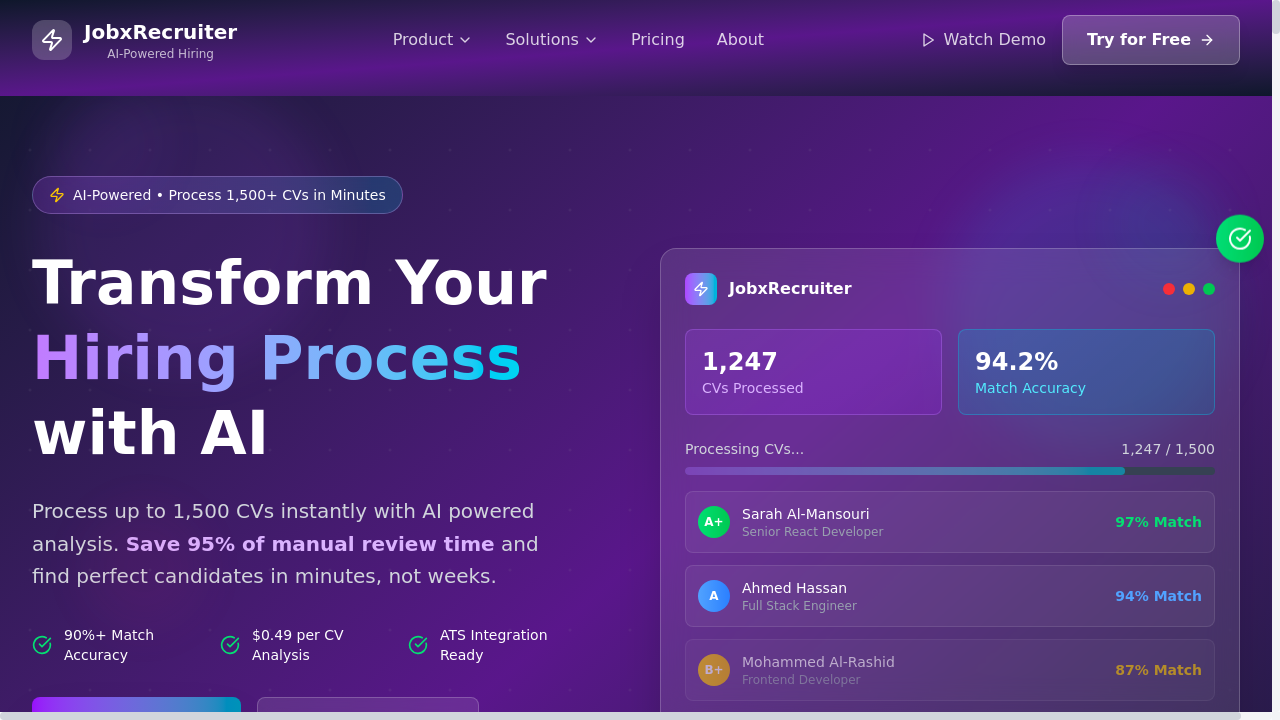The width and height of the screenshot is (1280, 720).
Task: Click the lightning icon in dashboard card header
Action: 701,289
